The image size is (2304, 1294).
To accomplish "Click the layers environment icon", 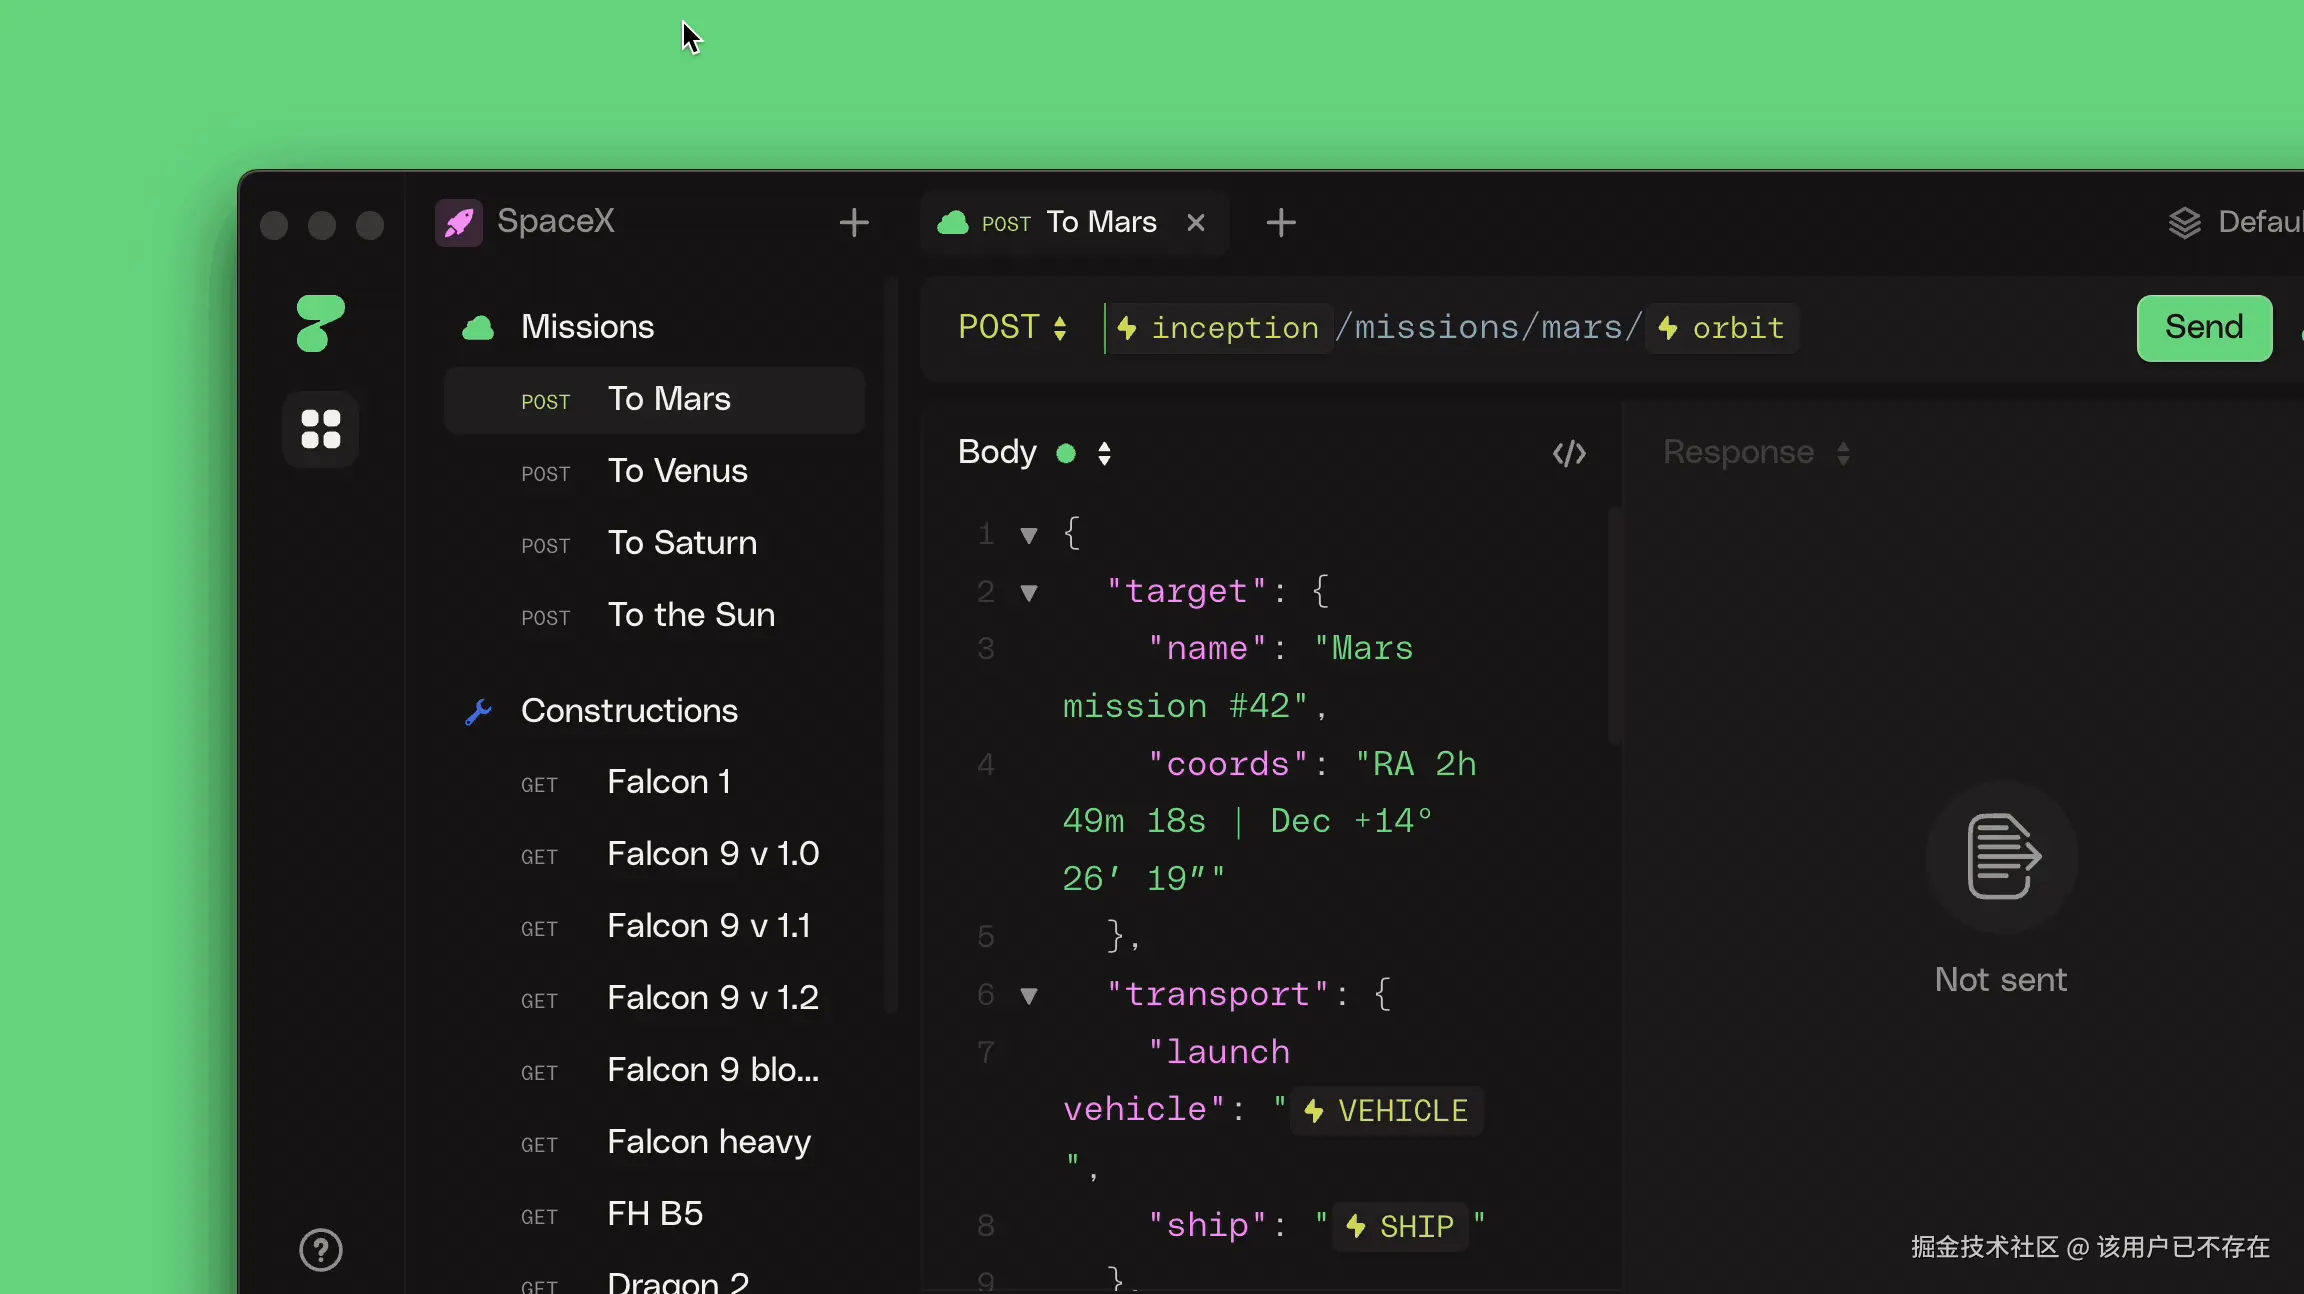I will point(2184,222).
